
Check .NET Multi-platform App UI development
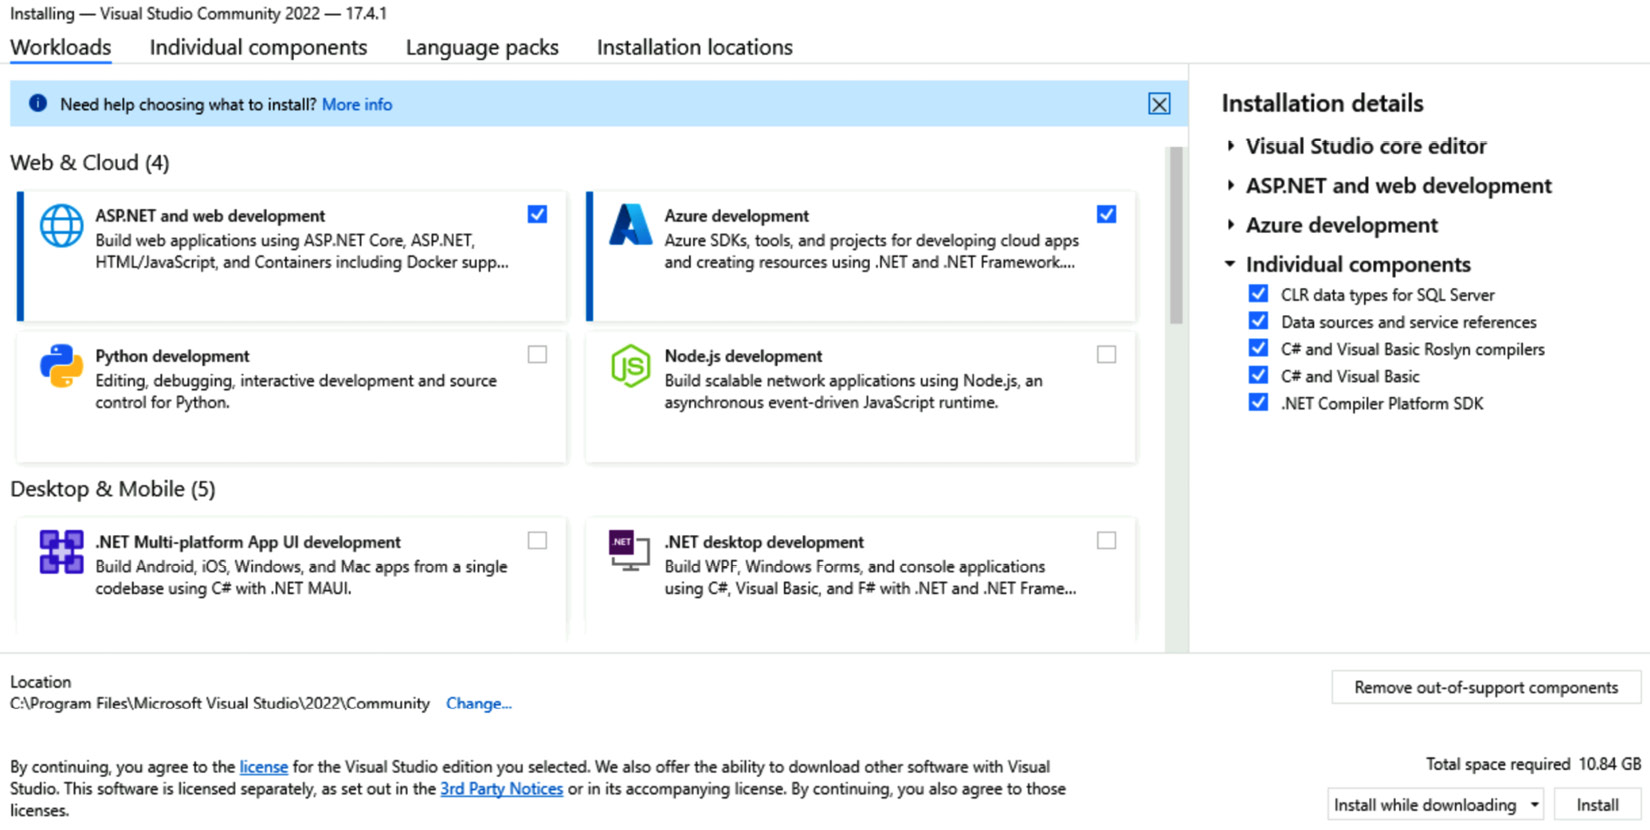tap(537, 540)
